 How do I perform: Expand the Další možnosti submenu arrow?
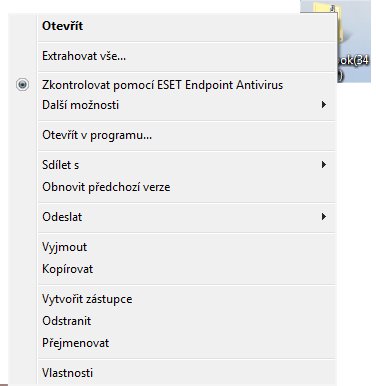tap(323, 105)
